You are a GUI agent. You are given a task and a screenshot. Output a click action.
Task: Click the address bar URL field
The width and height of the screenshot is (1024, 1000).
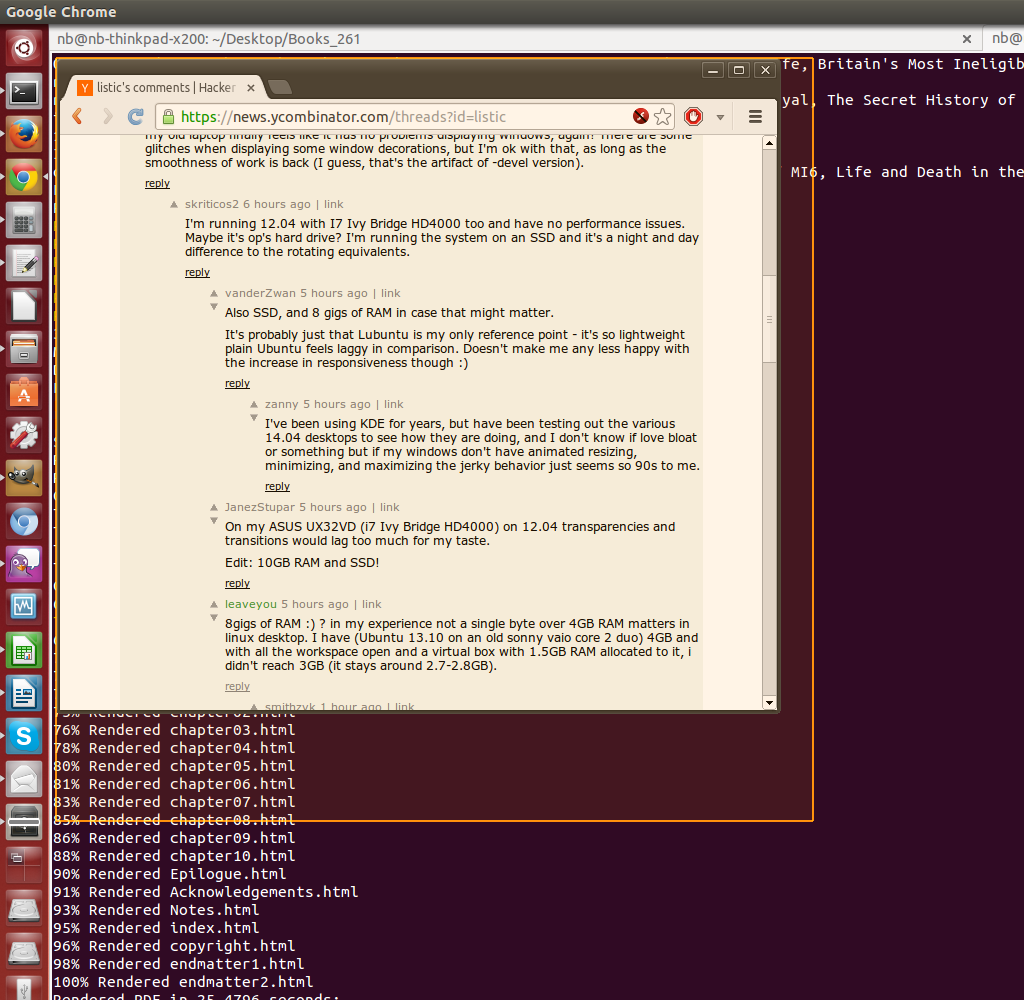400,117
